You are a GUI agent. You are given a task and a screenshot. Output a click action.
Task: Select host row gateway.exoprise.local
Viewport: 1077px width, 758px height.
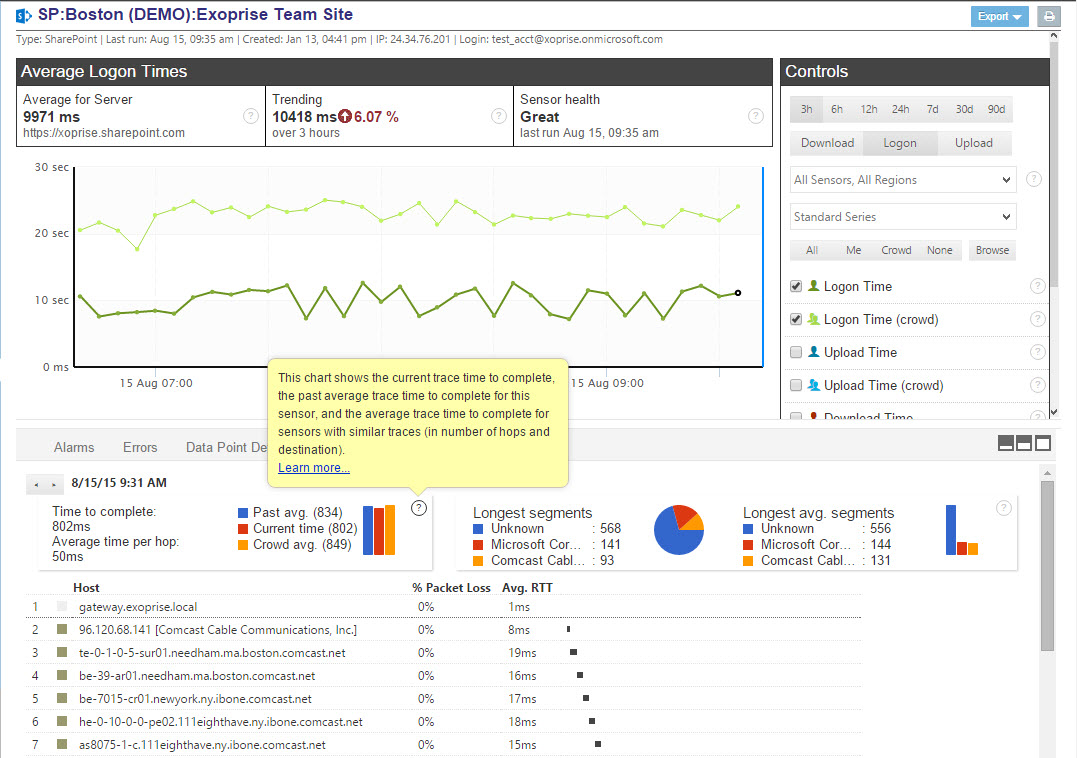tap(443, 607)
